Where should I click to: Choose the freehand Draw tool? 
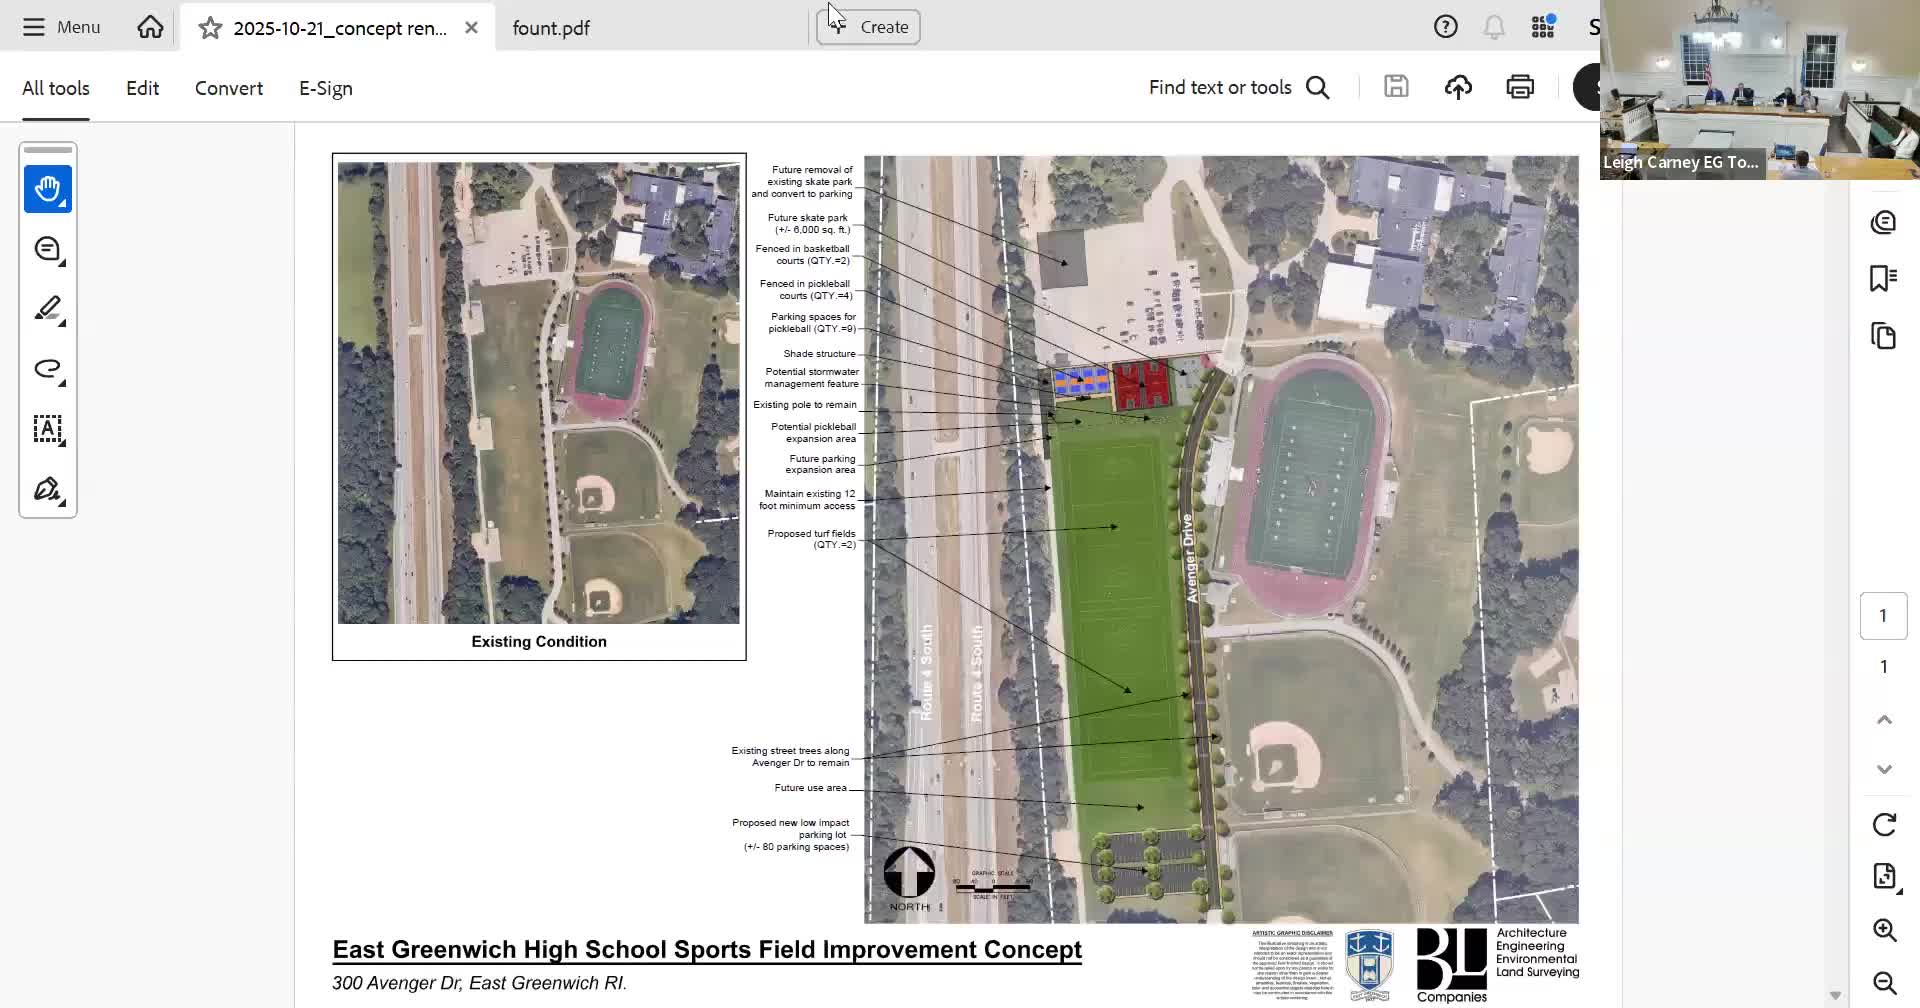coord(48,369)
